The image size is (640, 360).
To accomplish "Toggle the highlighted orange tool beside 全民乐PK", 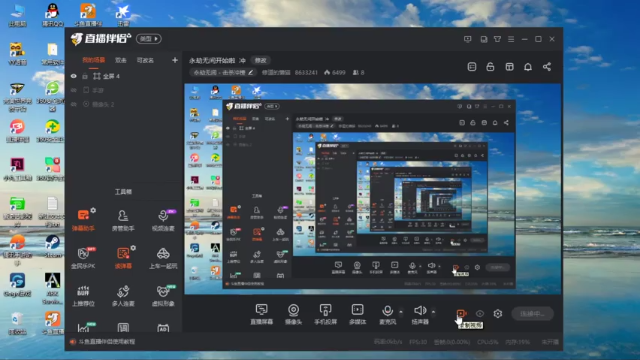I will click(x=123, y=257).
